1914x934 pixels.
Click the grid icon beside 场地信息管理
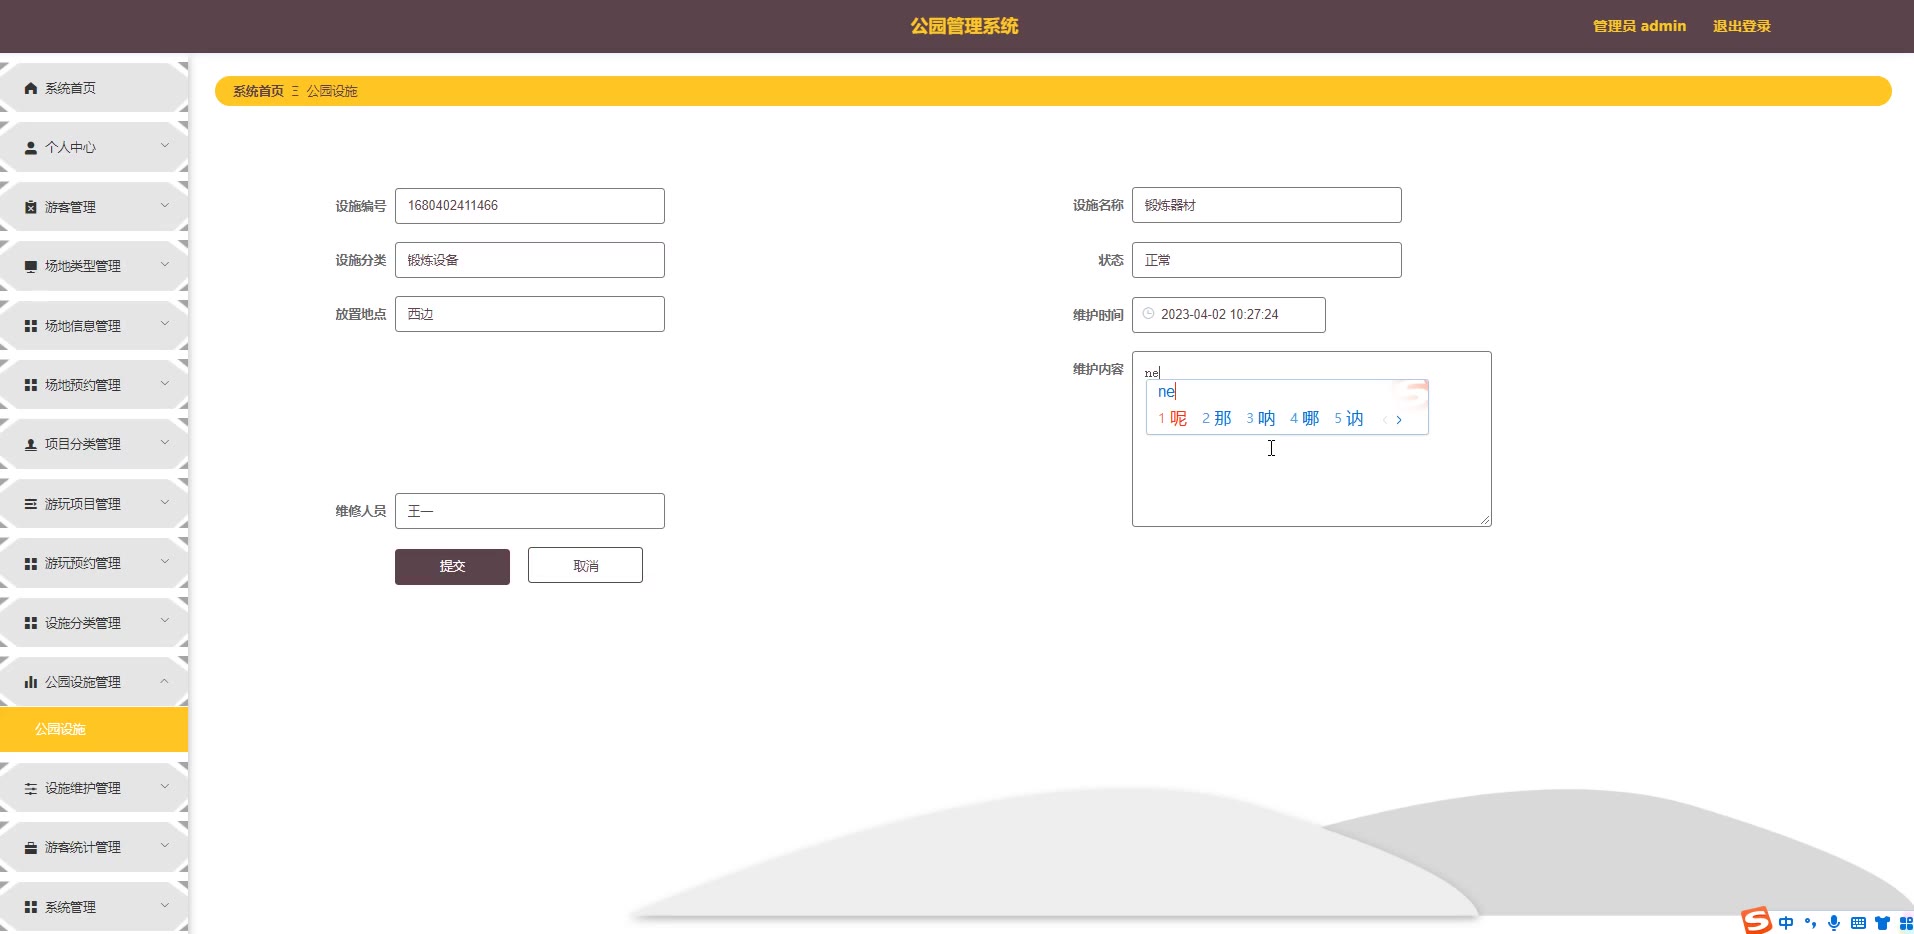point(31,326)
